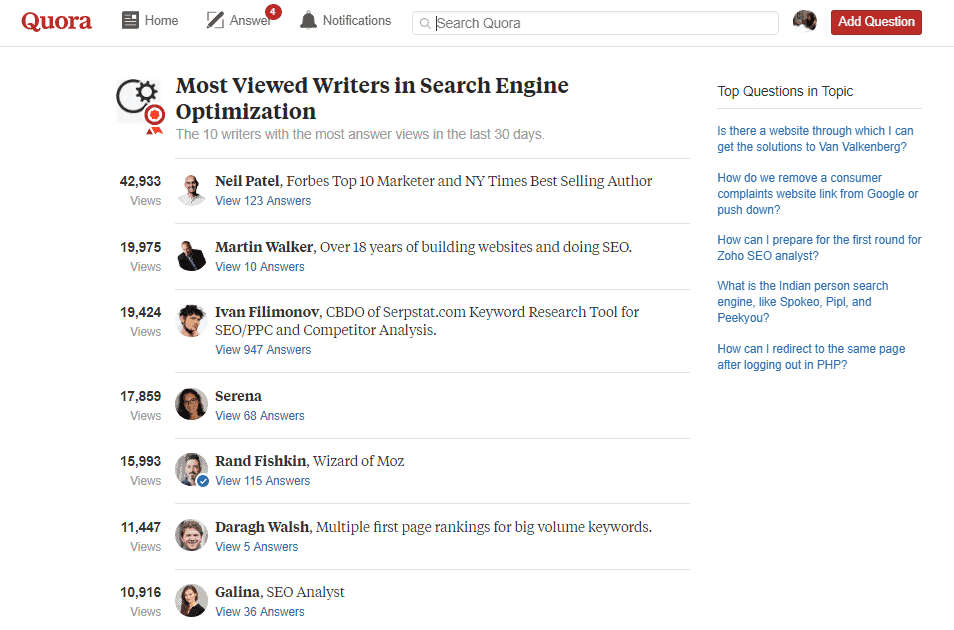The height and width of the screenshot is (630, 954).
Task: Open Neil Patel's name link
Action: pos(247,181)
